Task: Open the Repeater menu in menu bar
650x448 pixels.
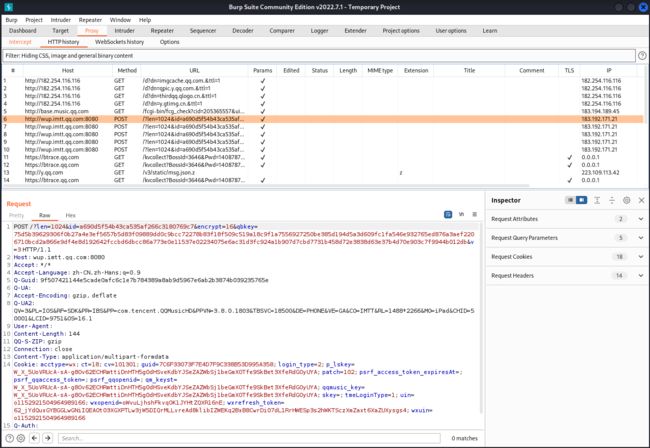Action: tap(90, 20)
